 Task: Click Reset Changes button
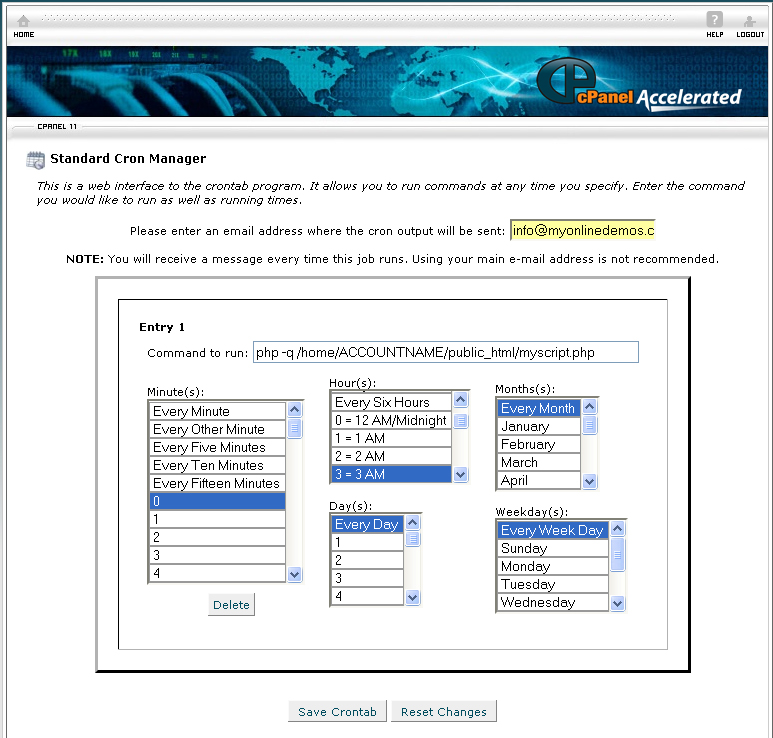[x=444, y=711]
